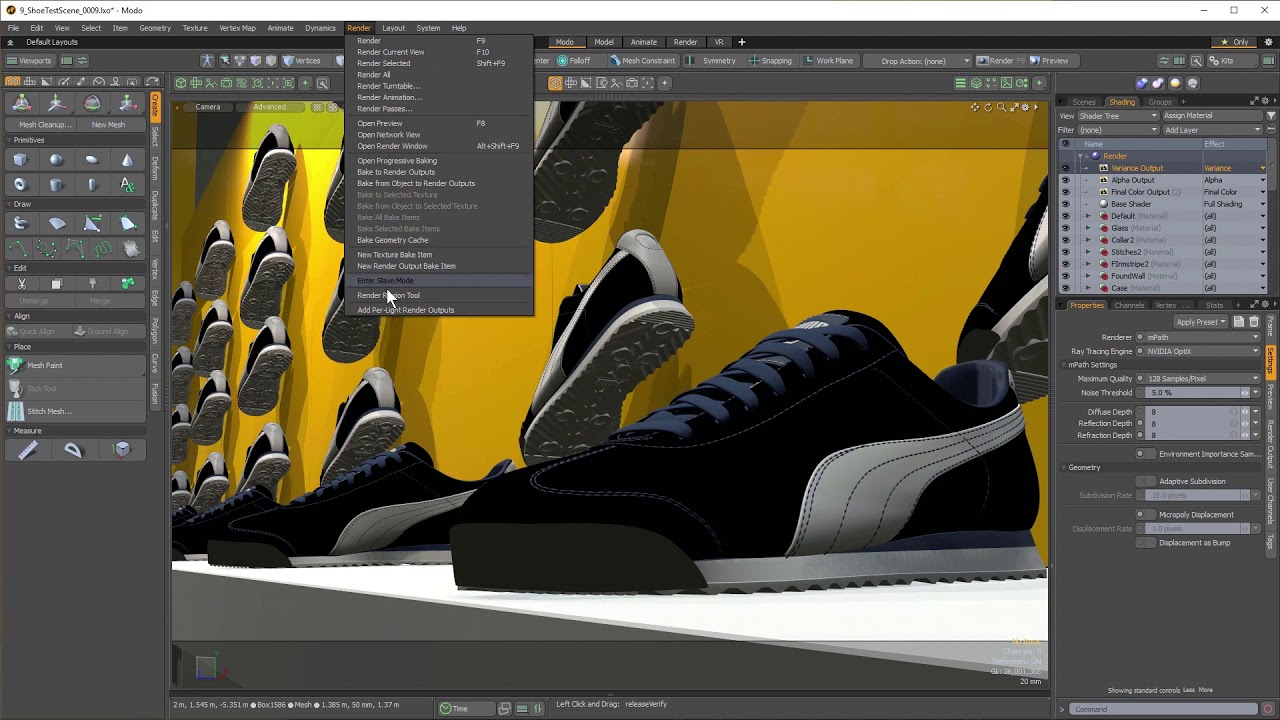Screen dimensions: 1280x720
Task: Open the Add Layer dropdown
Action: point(1212,130)
